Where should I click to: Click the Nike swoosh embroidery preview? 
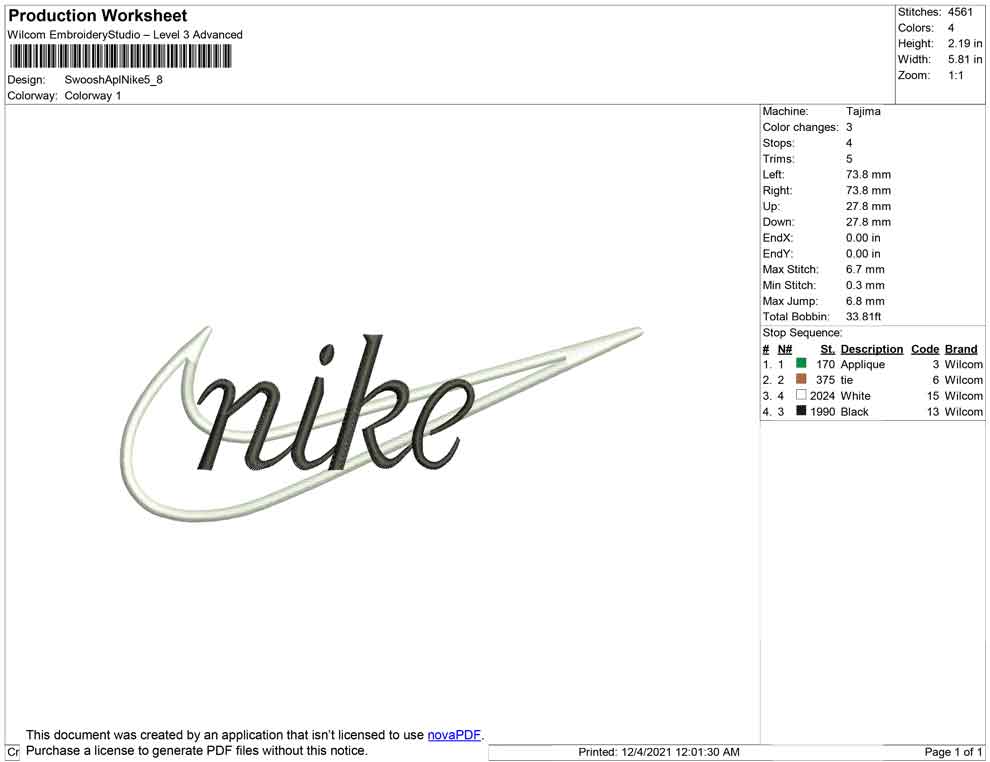pos(381,423)
